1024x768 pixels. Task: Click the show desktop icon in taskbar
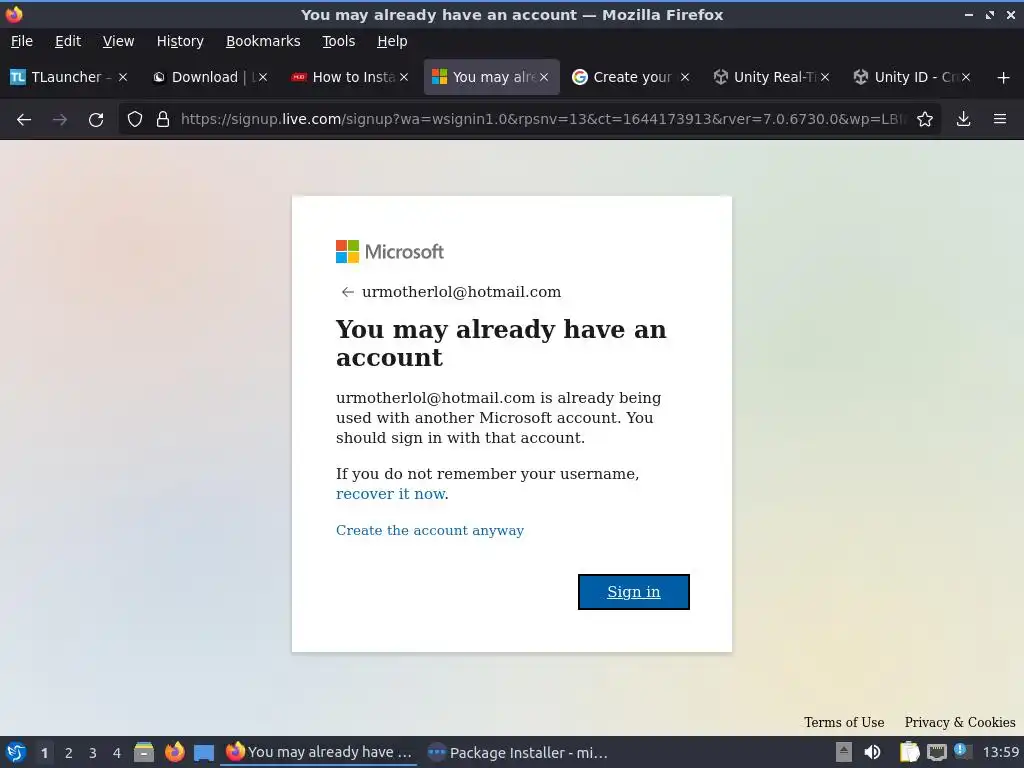click(x=204, y=753)
